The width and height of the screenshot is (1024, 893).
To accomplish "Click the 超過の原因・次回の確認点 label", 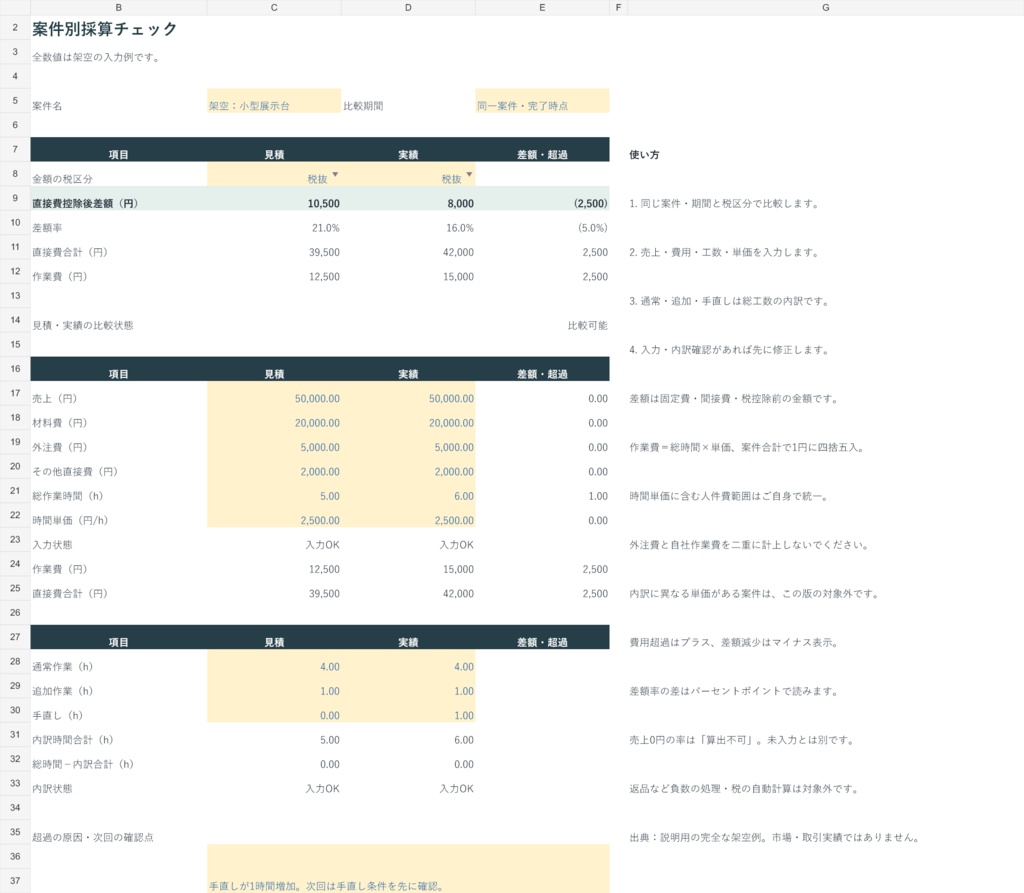I will (x=93, y=837).
